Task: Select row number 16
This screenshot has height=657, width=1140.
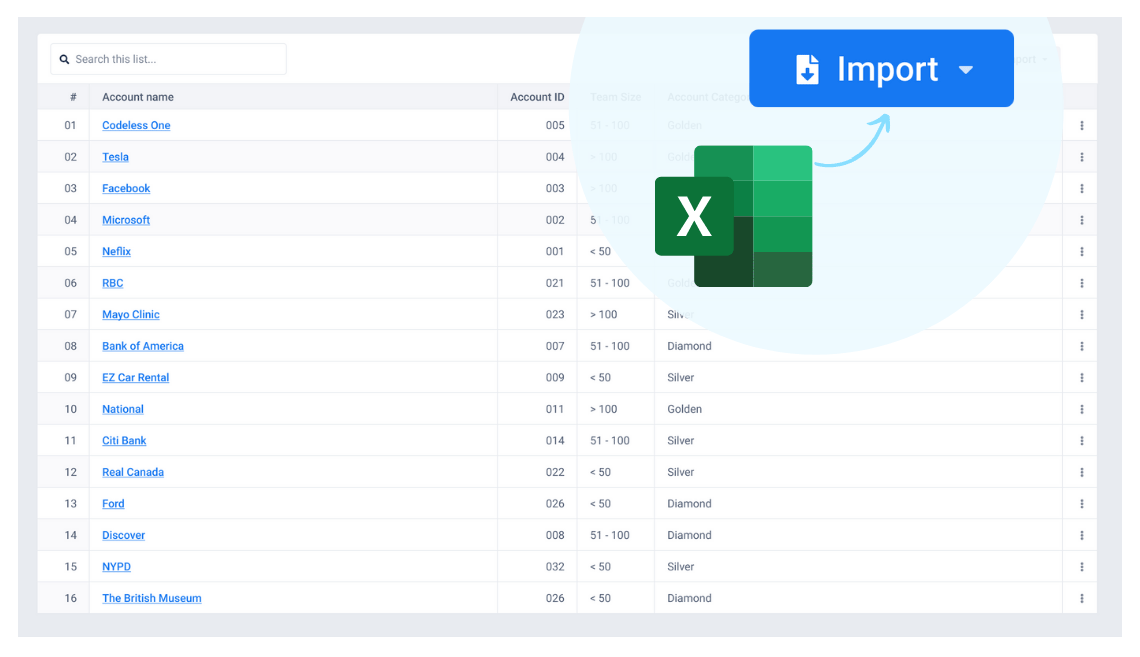Action: (x=71, y=598)
